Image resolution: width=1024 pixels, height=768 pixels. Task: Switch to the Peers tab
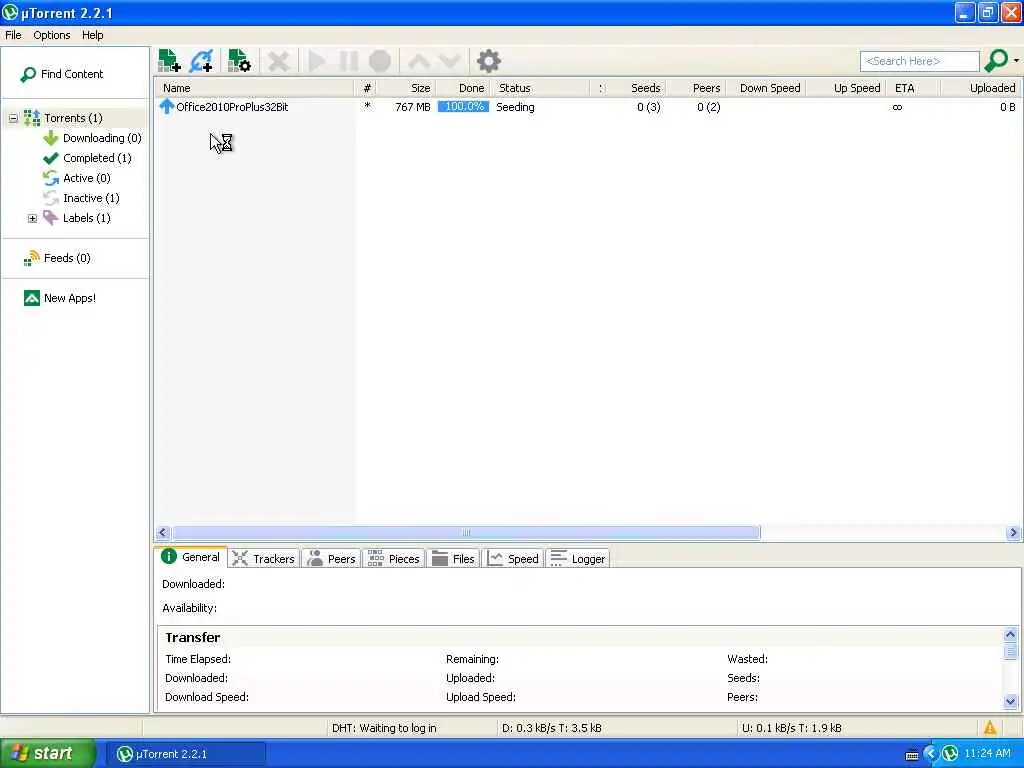pos(332,559)
